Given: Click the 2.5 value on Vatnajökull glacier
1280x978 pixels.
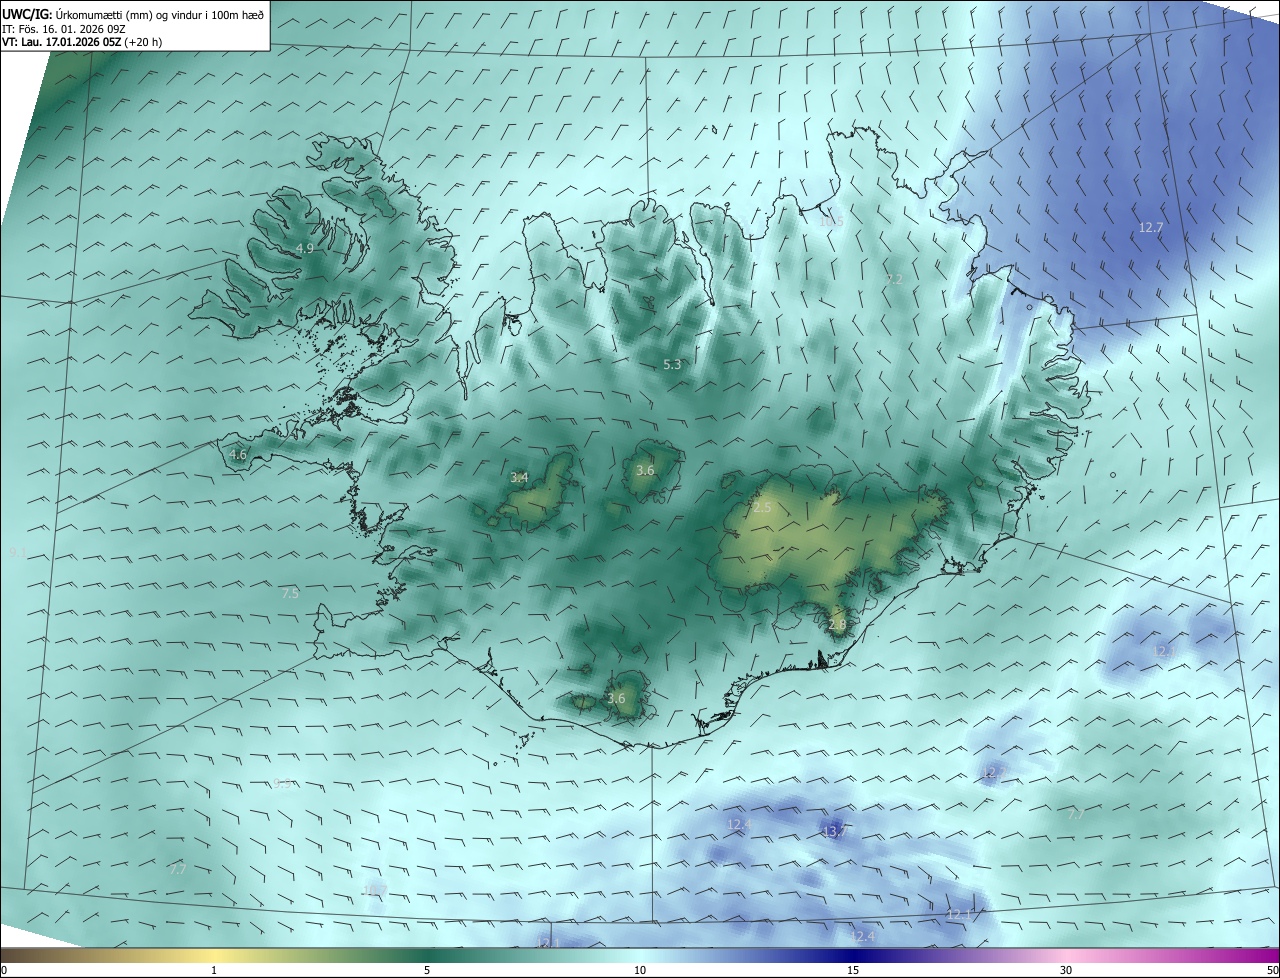Looking at the screenshot, I should click(762, 508).
